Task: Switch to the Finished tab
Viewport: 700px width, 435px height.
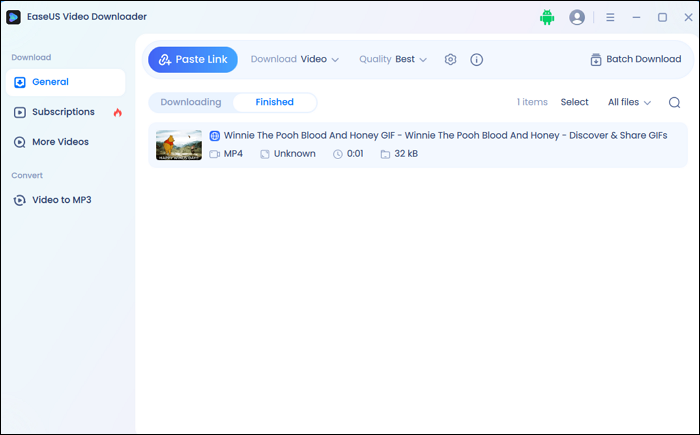Action: pos(275,102)
